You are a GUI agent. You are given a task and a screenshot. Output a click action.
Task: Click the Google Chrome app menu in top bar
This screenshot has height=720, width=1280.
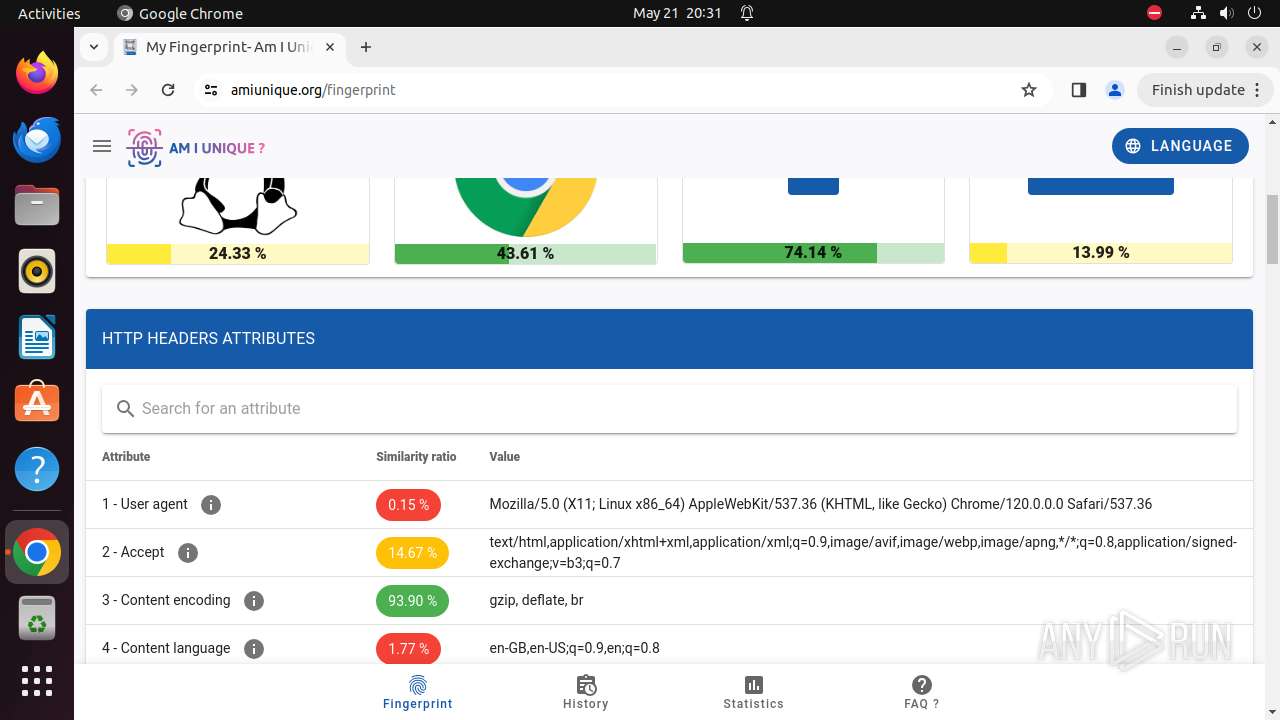tap(180, 14)
